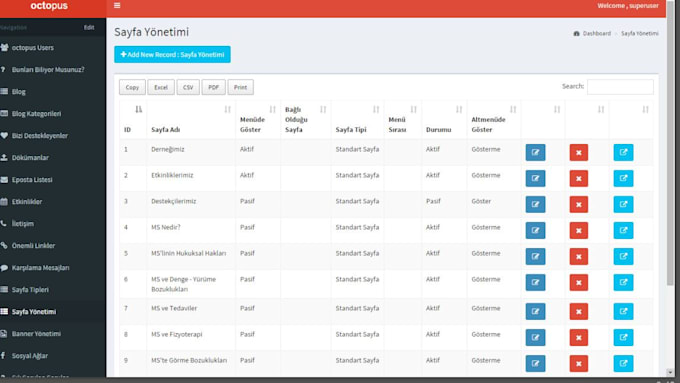
Task: Delete the Etkinliklerimiz row
Action: pos(579,178)
